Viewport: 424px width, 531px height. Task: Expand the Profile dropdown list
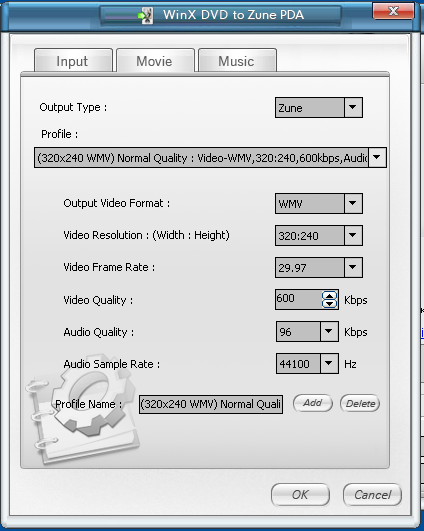[377, 157]
